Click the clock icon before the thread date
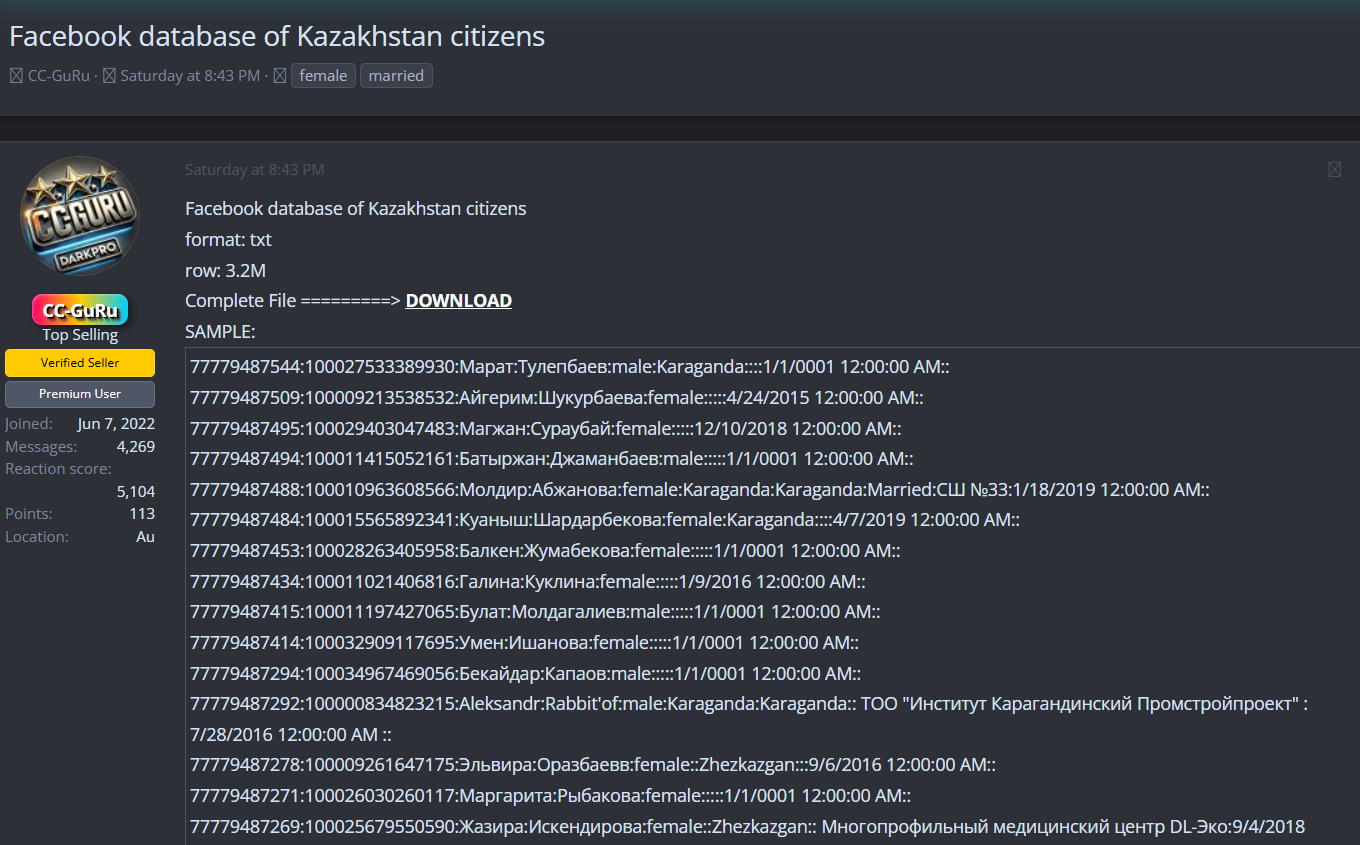This screenshot has width=1360, height=845. pyautogui.click(x=110, y=76)
